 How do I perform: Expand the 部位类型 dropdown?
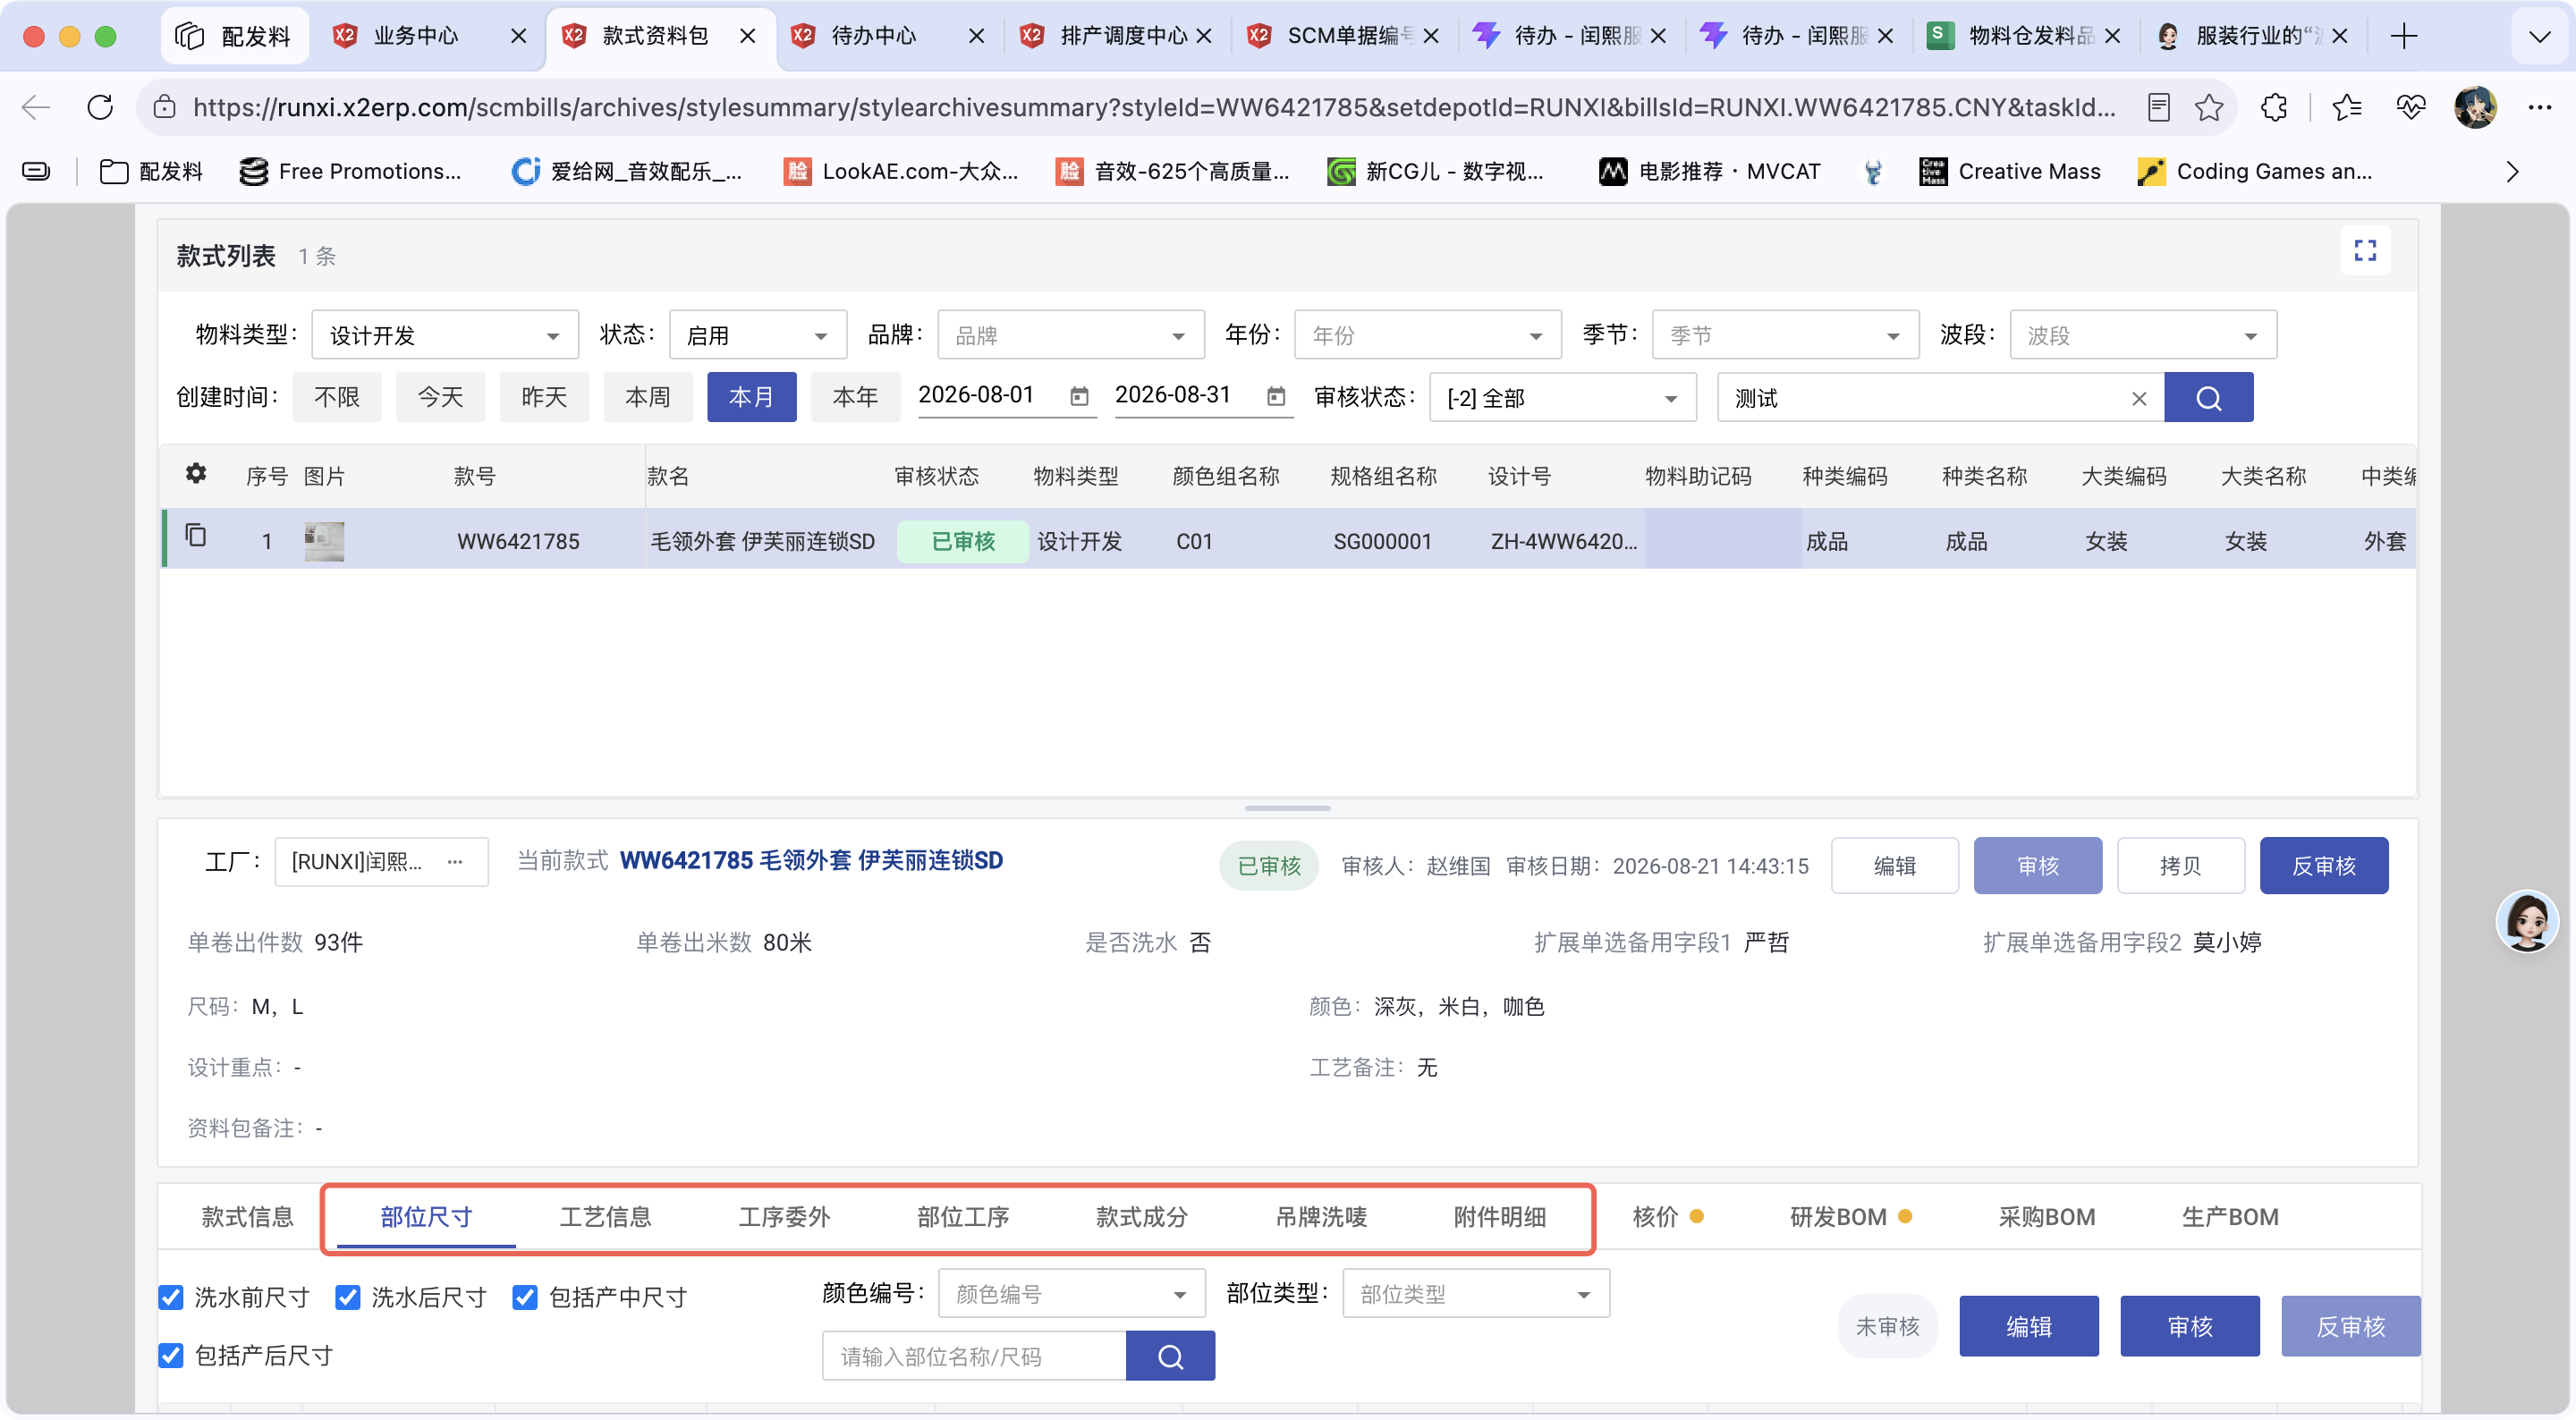coord(1476,1294)
